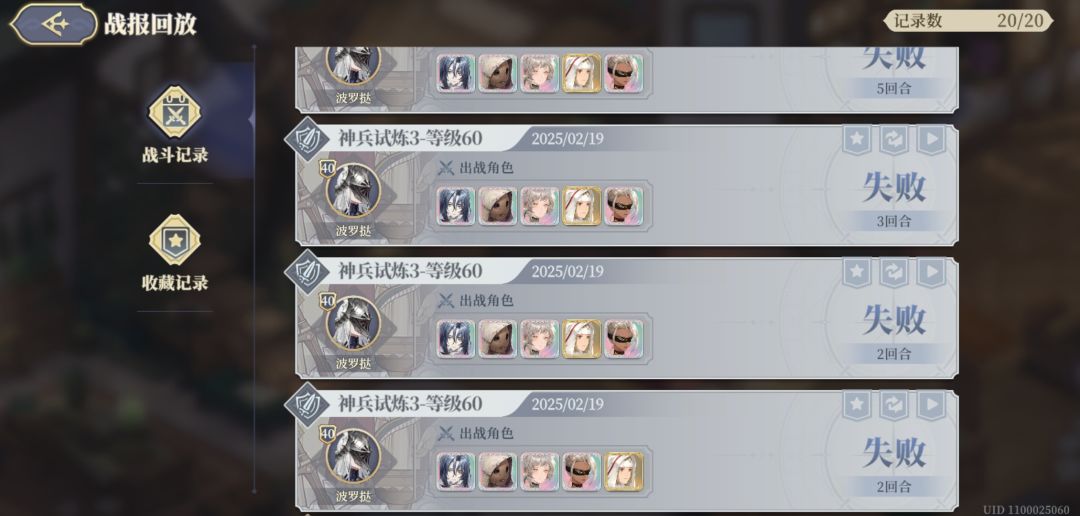Click the refresh icon on bottom record
Screen dimensions: 1080x516
click(893, 406)
